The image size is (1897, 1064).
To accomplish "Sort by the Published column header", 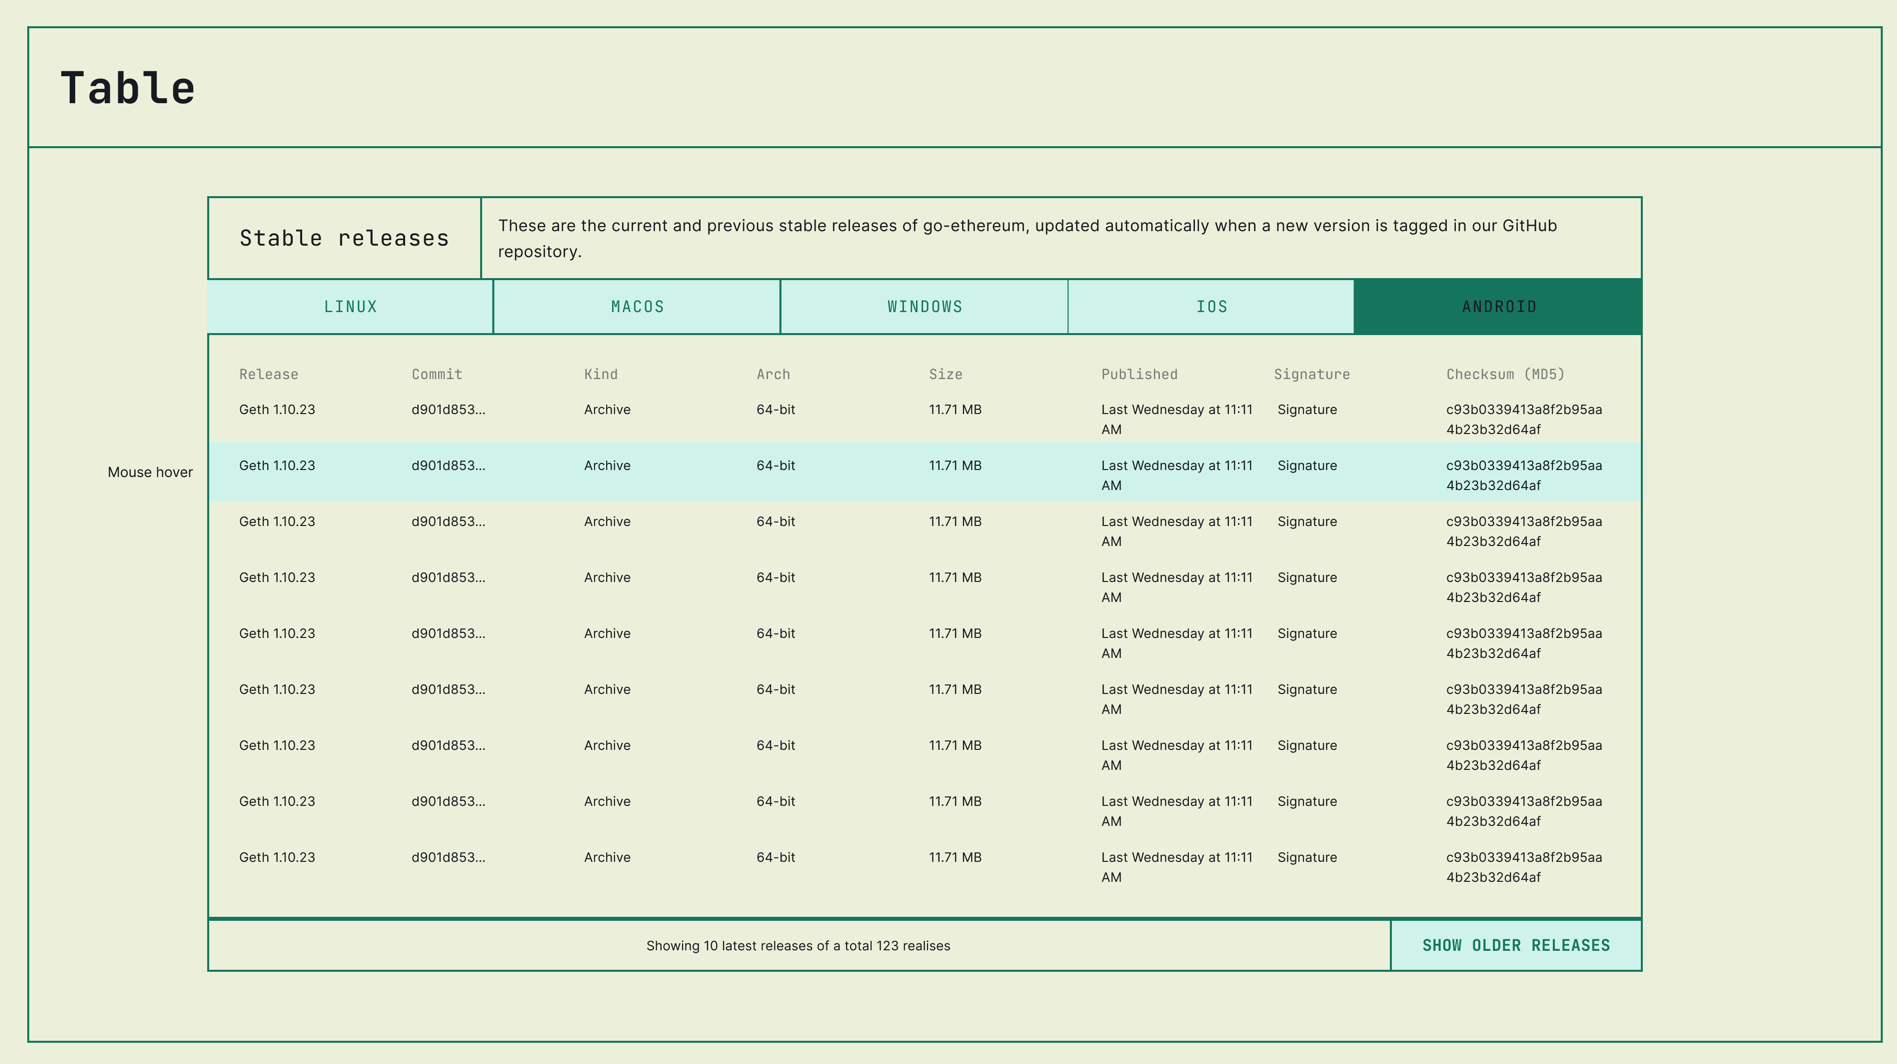I will [x=1140, y=374].
